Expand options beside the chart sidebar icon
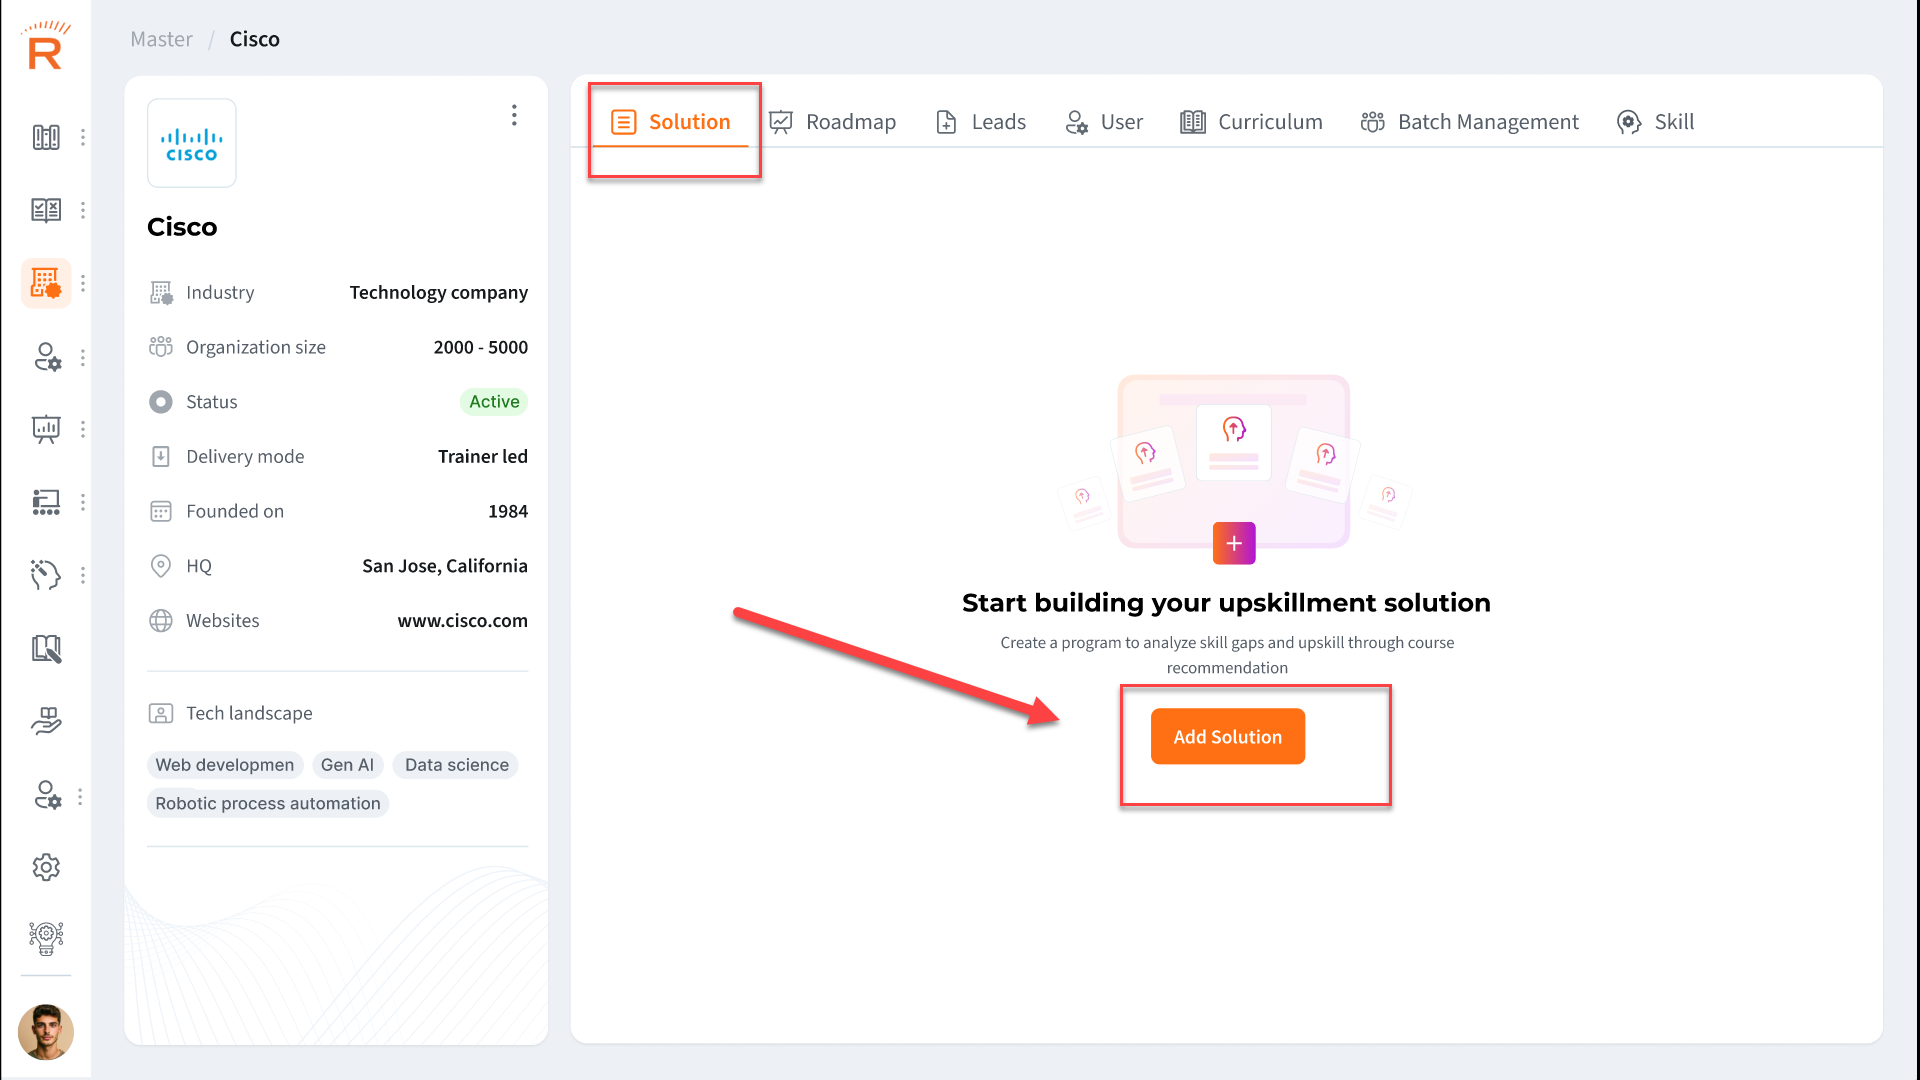 coord(83,429)
